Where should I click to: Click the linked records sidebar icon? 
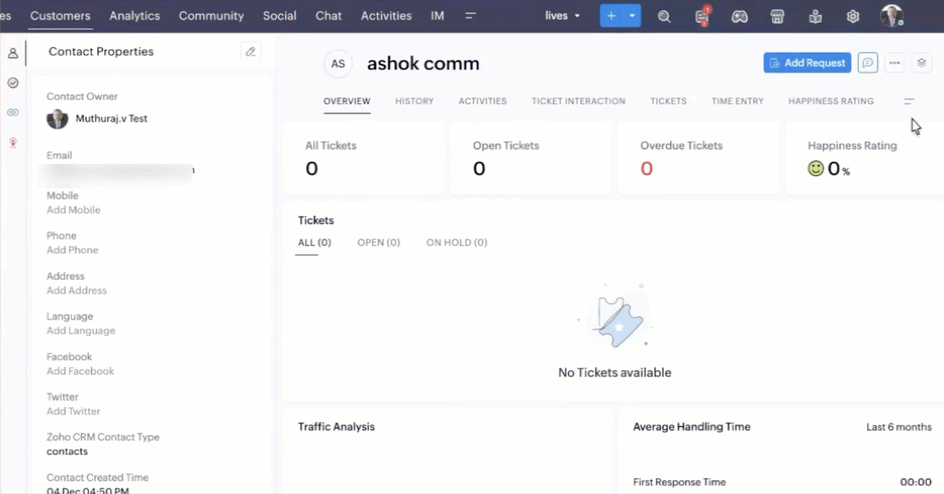tap(13, 113)
